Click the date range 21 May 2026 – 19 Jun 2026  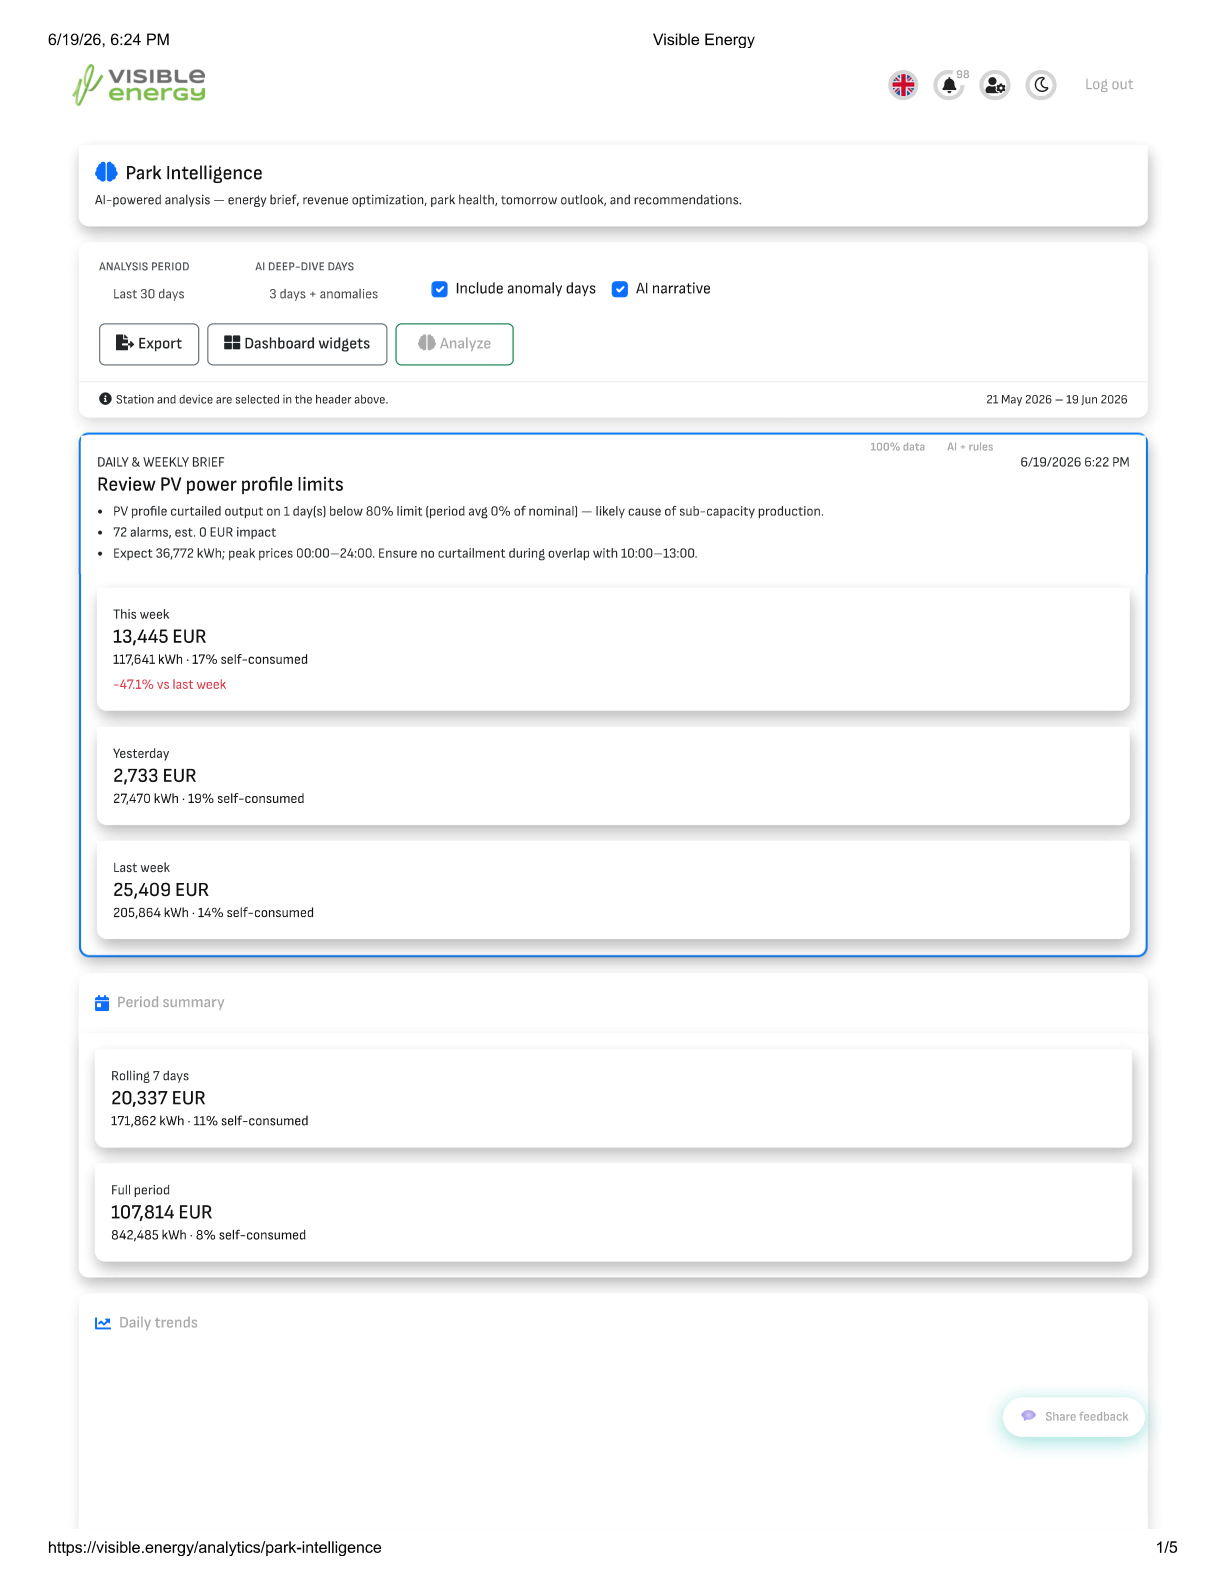pyautogui.click(x=1056, y=399)
